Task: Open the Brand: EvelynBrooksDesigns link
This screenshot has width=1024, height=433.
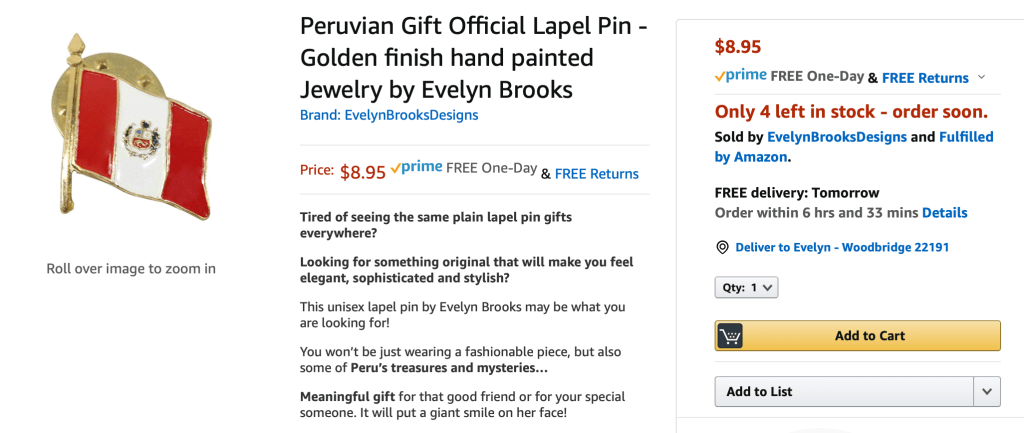Action: [389, 115]
